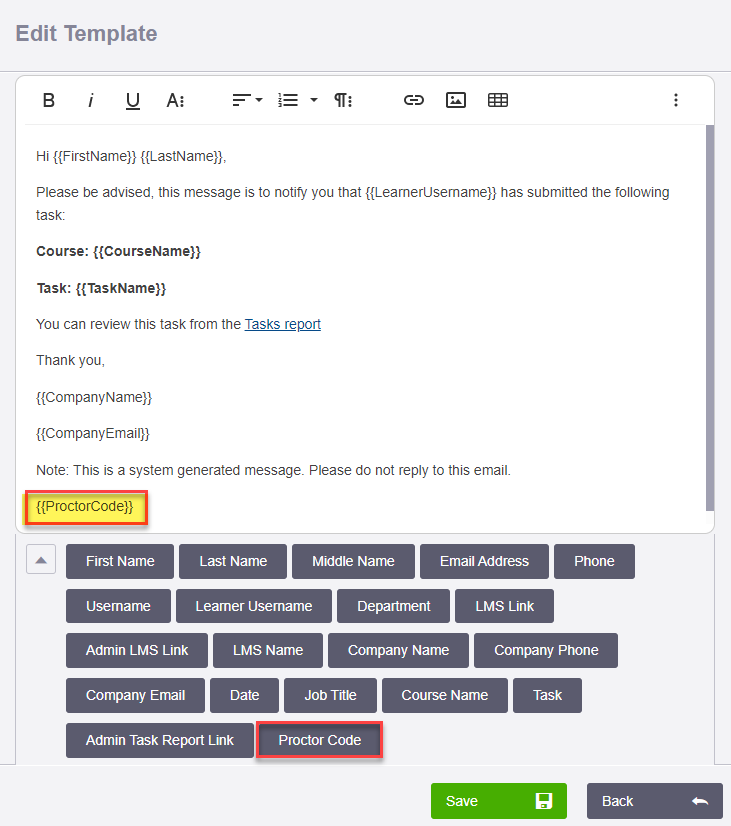The width and height of the screenshot is (731, 826).
Task: Save the template
Action: tap(499, 801)
